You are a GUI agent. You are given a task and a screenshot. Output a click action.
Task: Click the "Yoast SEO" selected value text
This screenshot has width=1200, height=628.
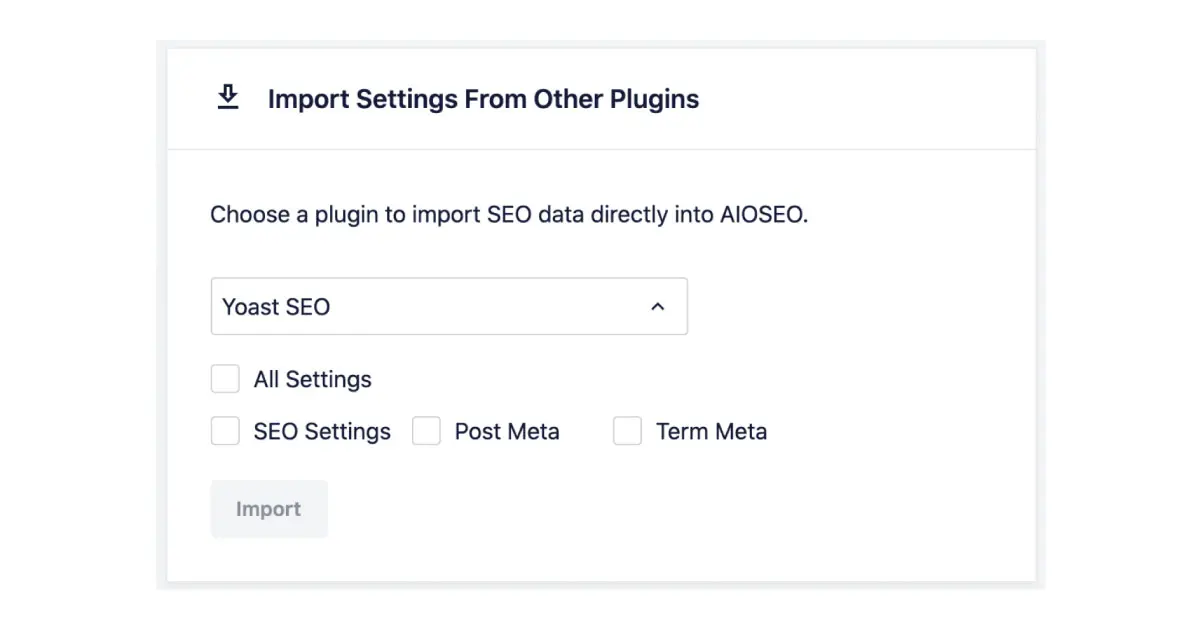276,307
